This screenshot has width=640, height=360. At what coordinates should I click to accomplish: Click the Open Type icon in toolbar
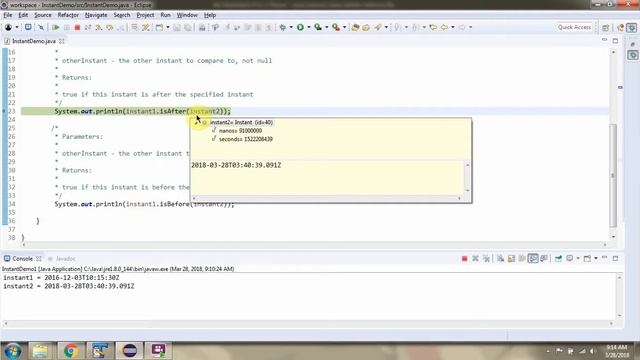click(x=355, y=27)
